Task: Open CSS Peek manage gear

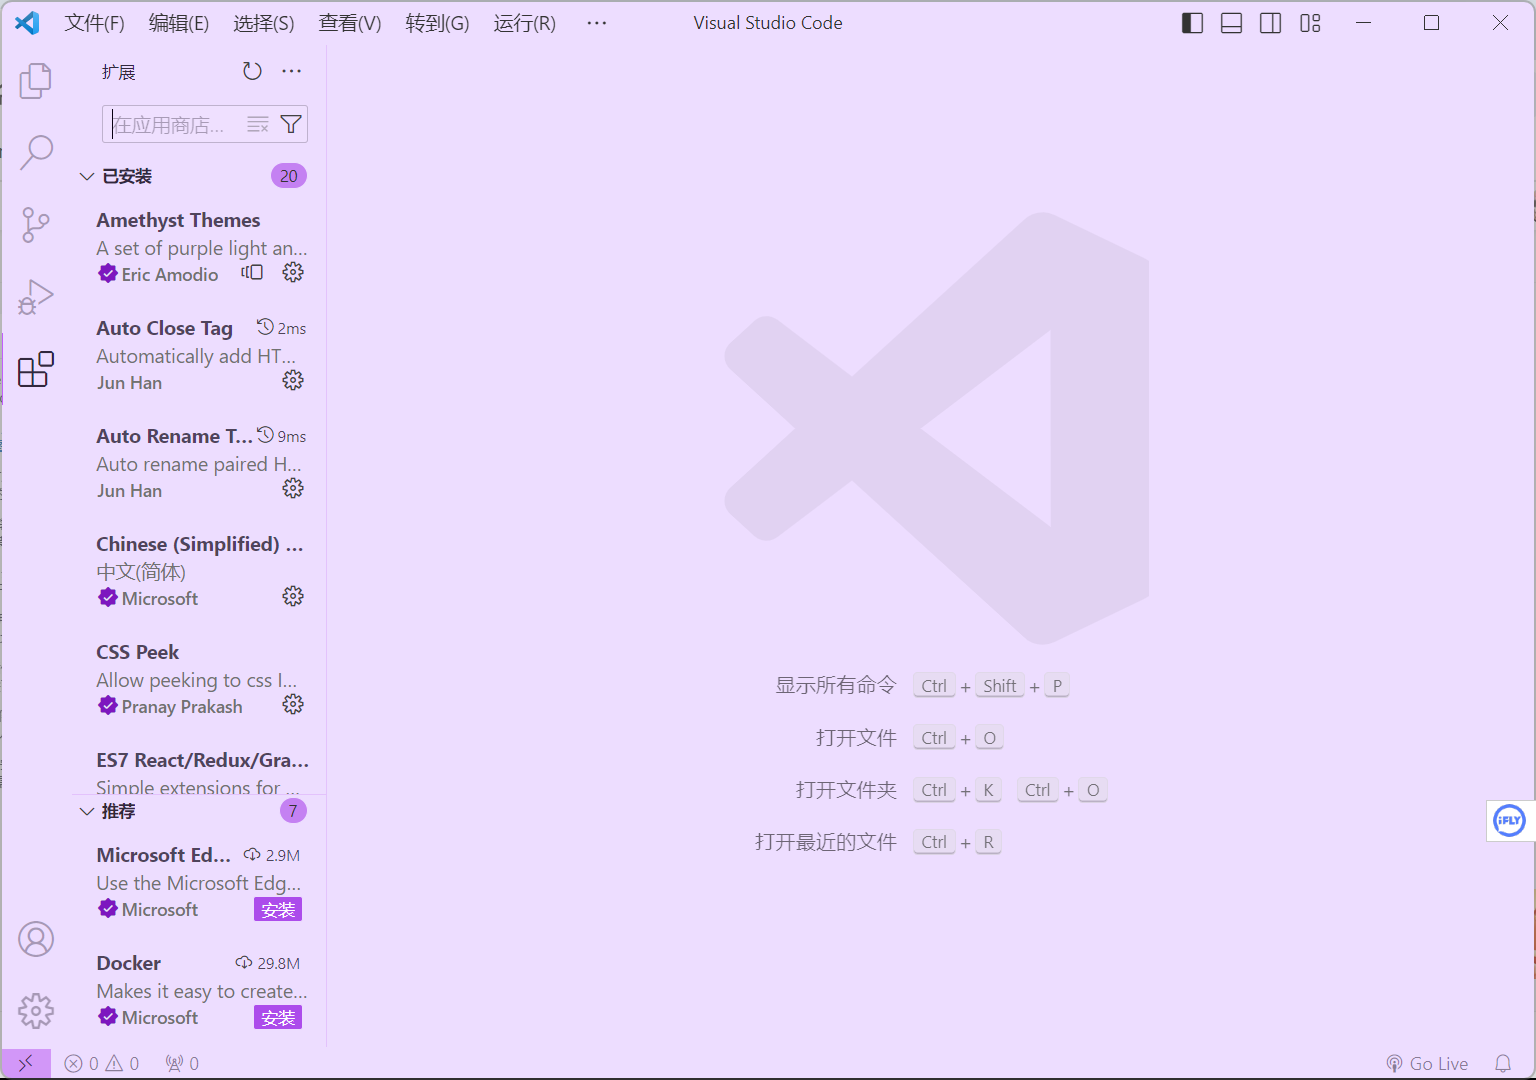Action: pyautogui.click(x=293, y=704)
